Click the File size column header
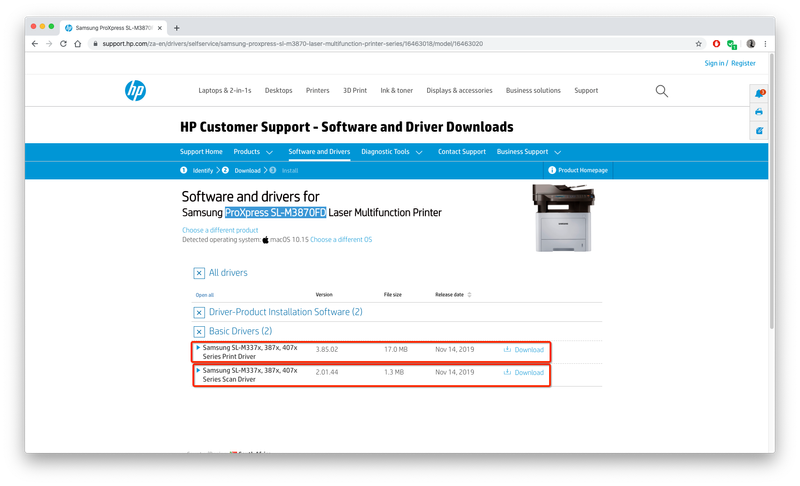Viewport: 800px width, 486px height. (393, 295)
